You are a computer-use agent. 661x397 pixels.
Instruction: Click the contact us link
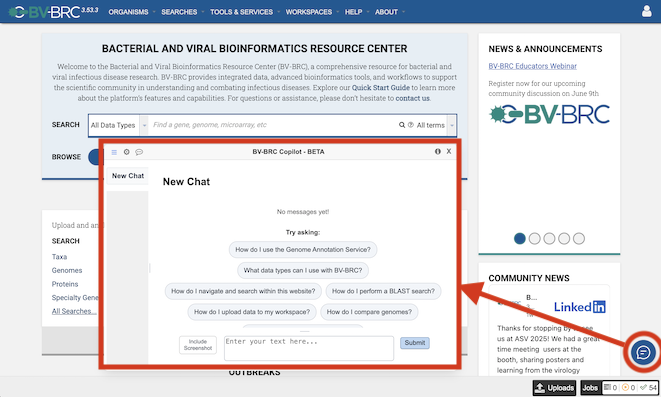[412, 98]
